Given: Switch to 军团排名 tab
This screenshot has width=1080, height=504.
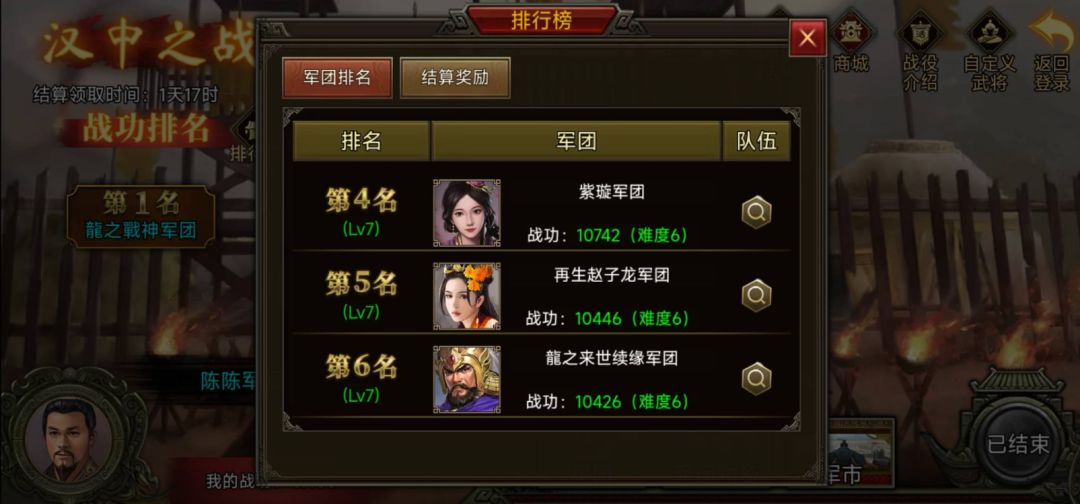Looking at the screenshot, I should pos(337,77).
